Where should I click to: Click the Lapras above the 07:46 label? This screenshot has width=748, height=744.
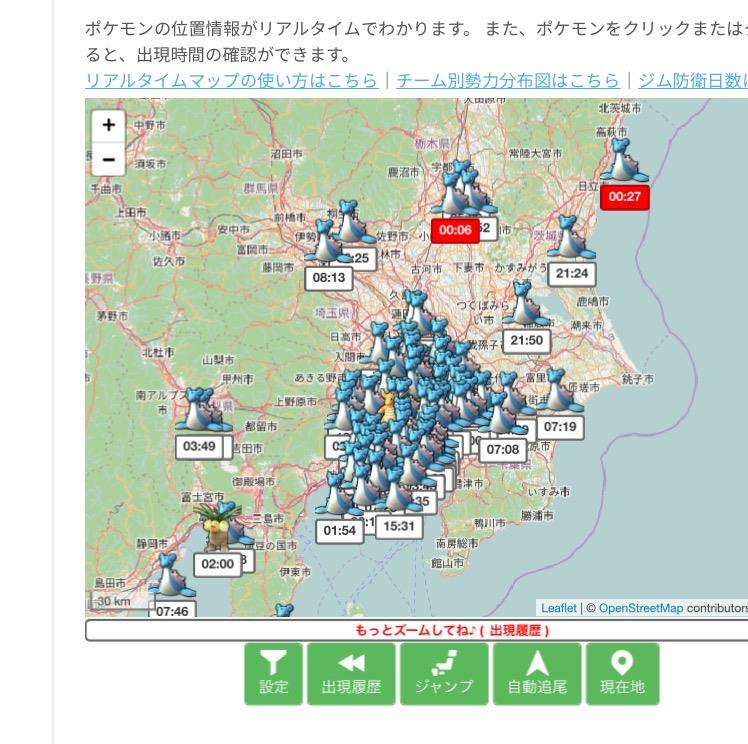(x=171, y=575)
